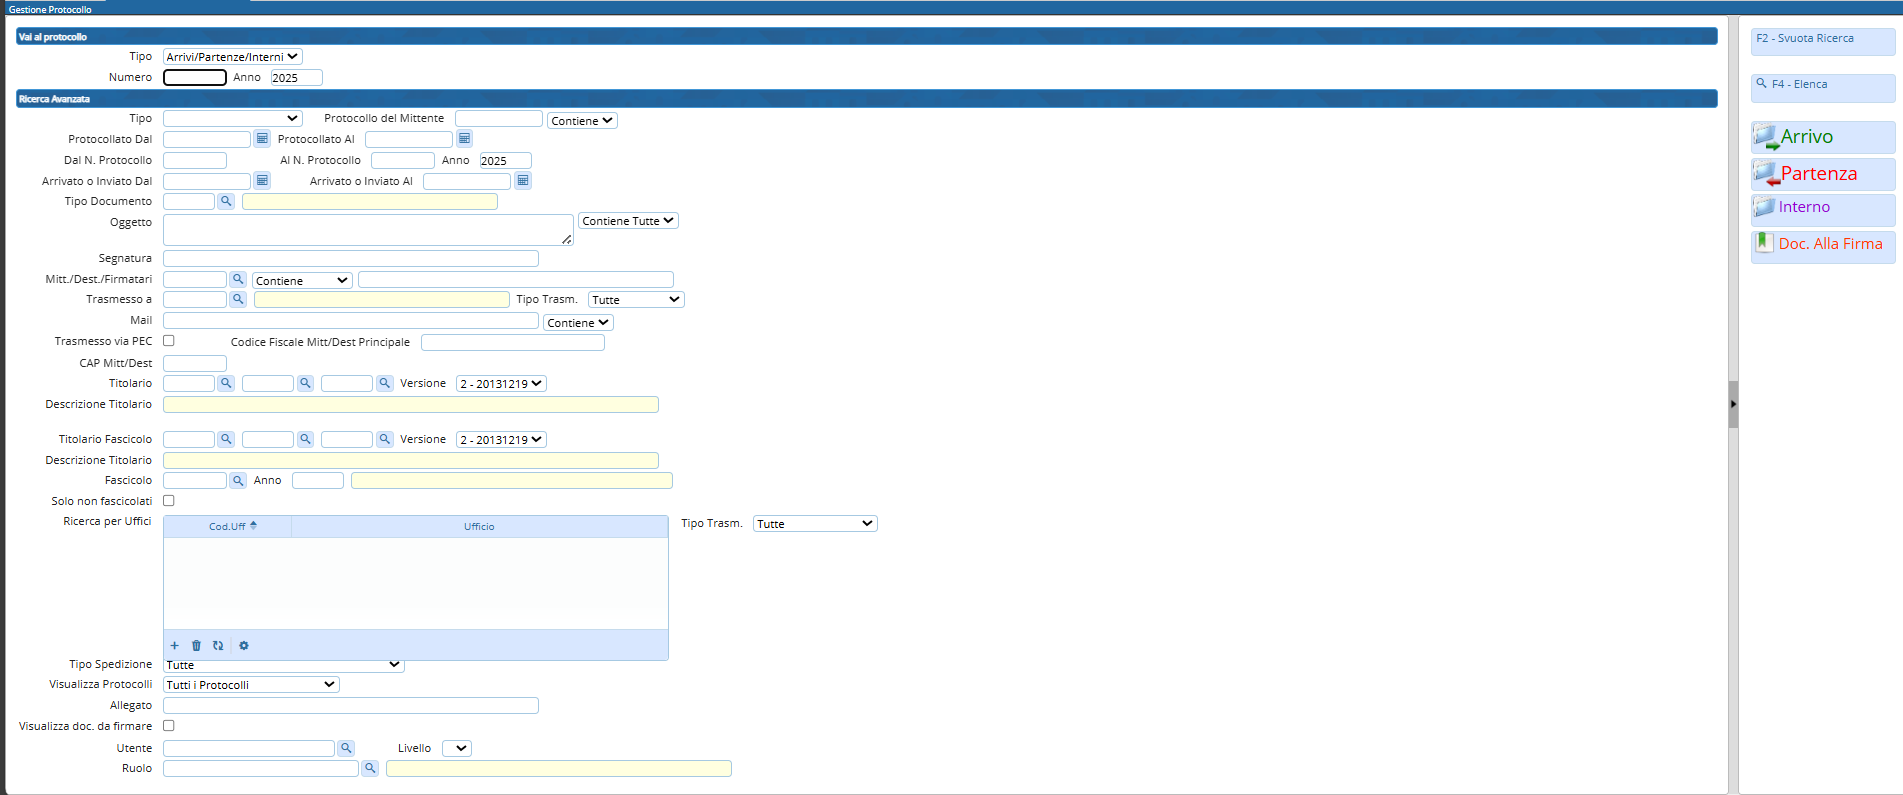Check Solo non fascicolati option

click(169, 501)
